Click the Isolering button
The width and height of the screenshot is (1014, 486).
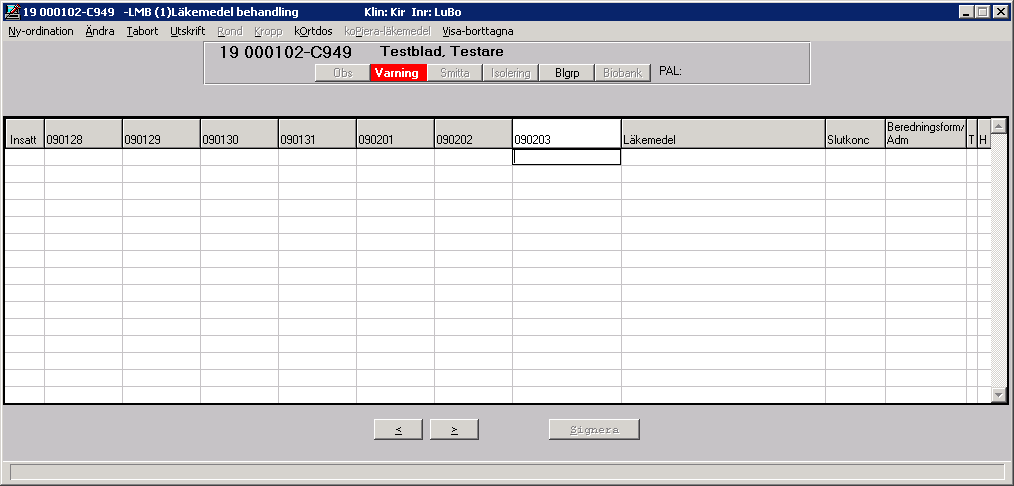510,73
